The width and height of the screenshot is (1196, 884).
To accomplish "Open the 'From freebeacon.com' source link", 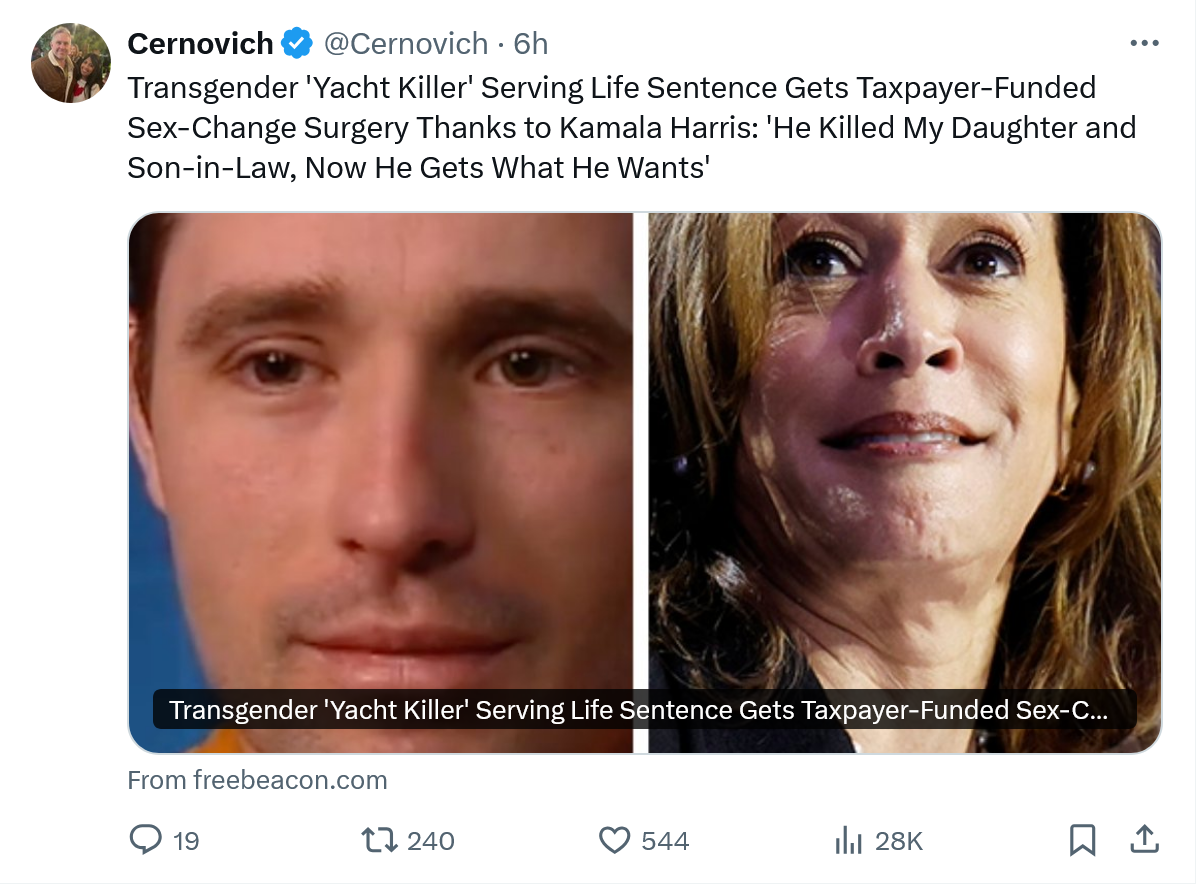I will [x=257, y=780].
